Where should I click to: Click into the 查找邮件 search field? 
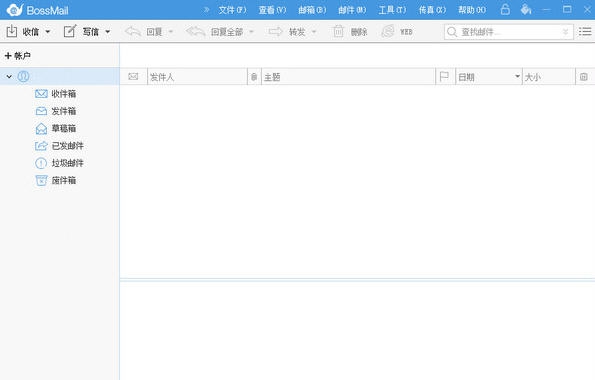pos(508,32)
